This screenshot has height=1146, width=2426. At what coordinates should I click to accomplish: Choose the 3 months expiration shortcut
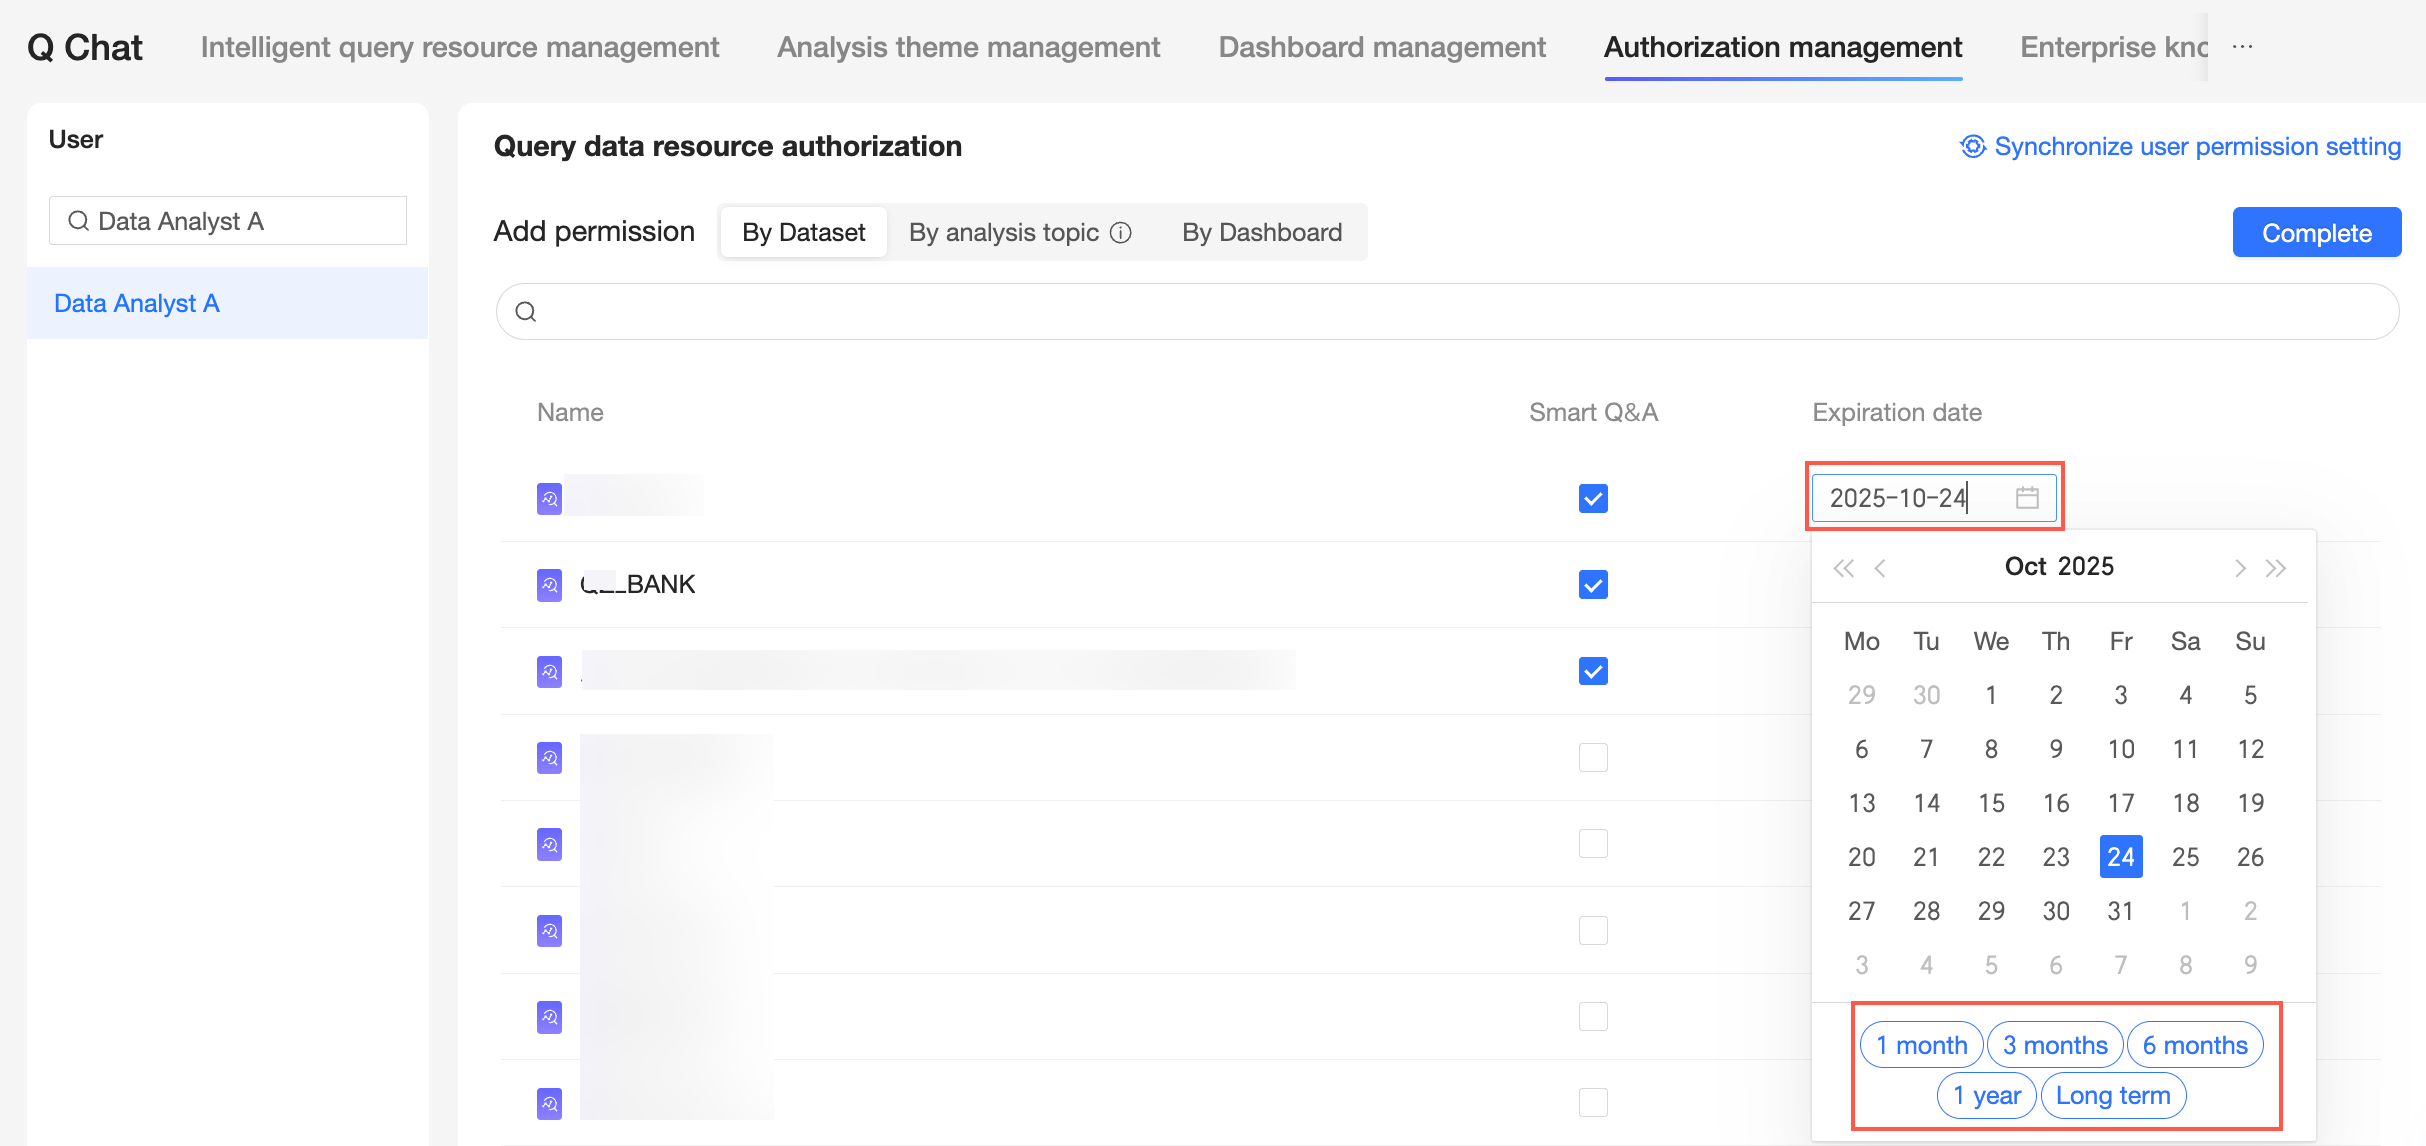click(2055, 1045)
